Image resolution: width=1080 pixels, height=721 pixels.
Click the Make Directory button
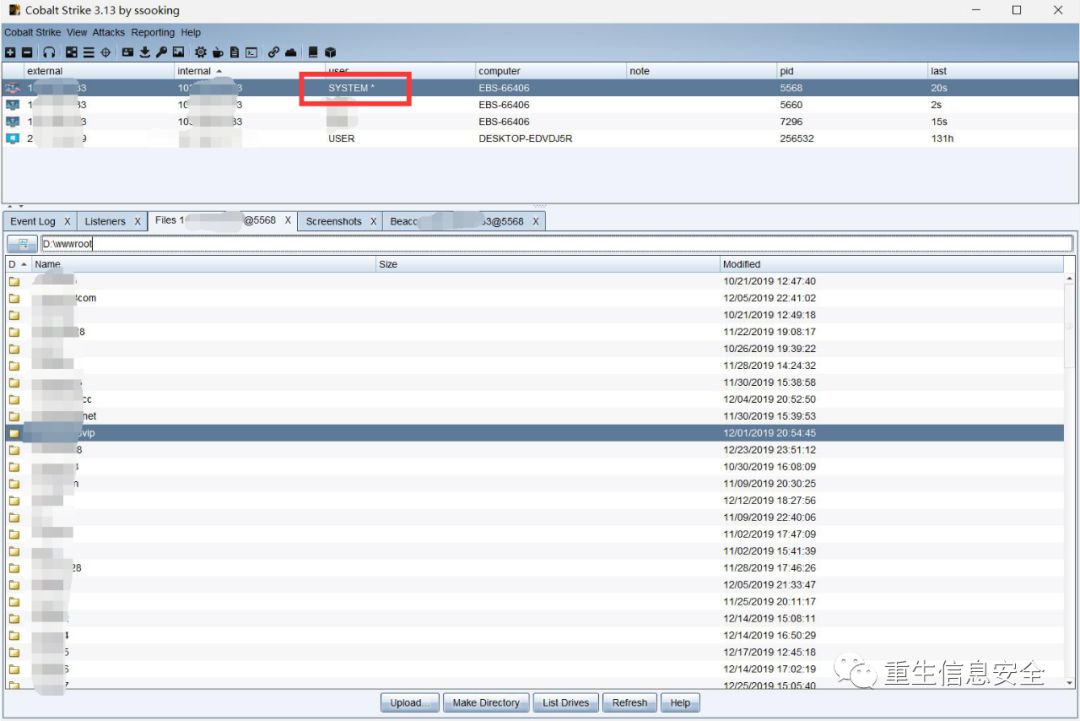(x=486, y=702)
